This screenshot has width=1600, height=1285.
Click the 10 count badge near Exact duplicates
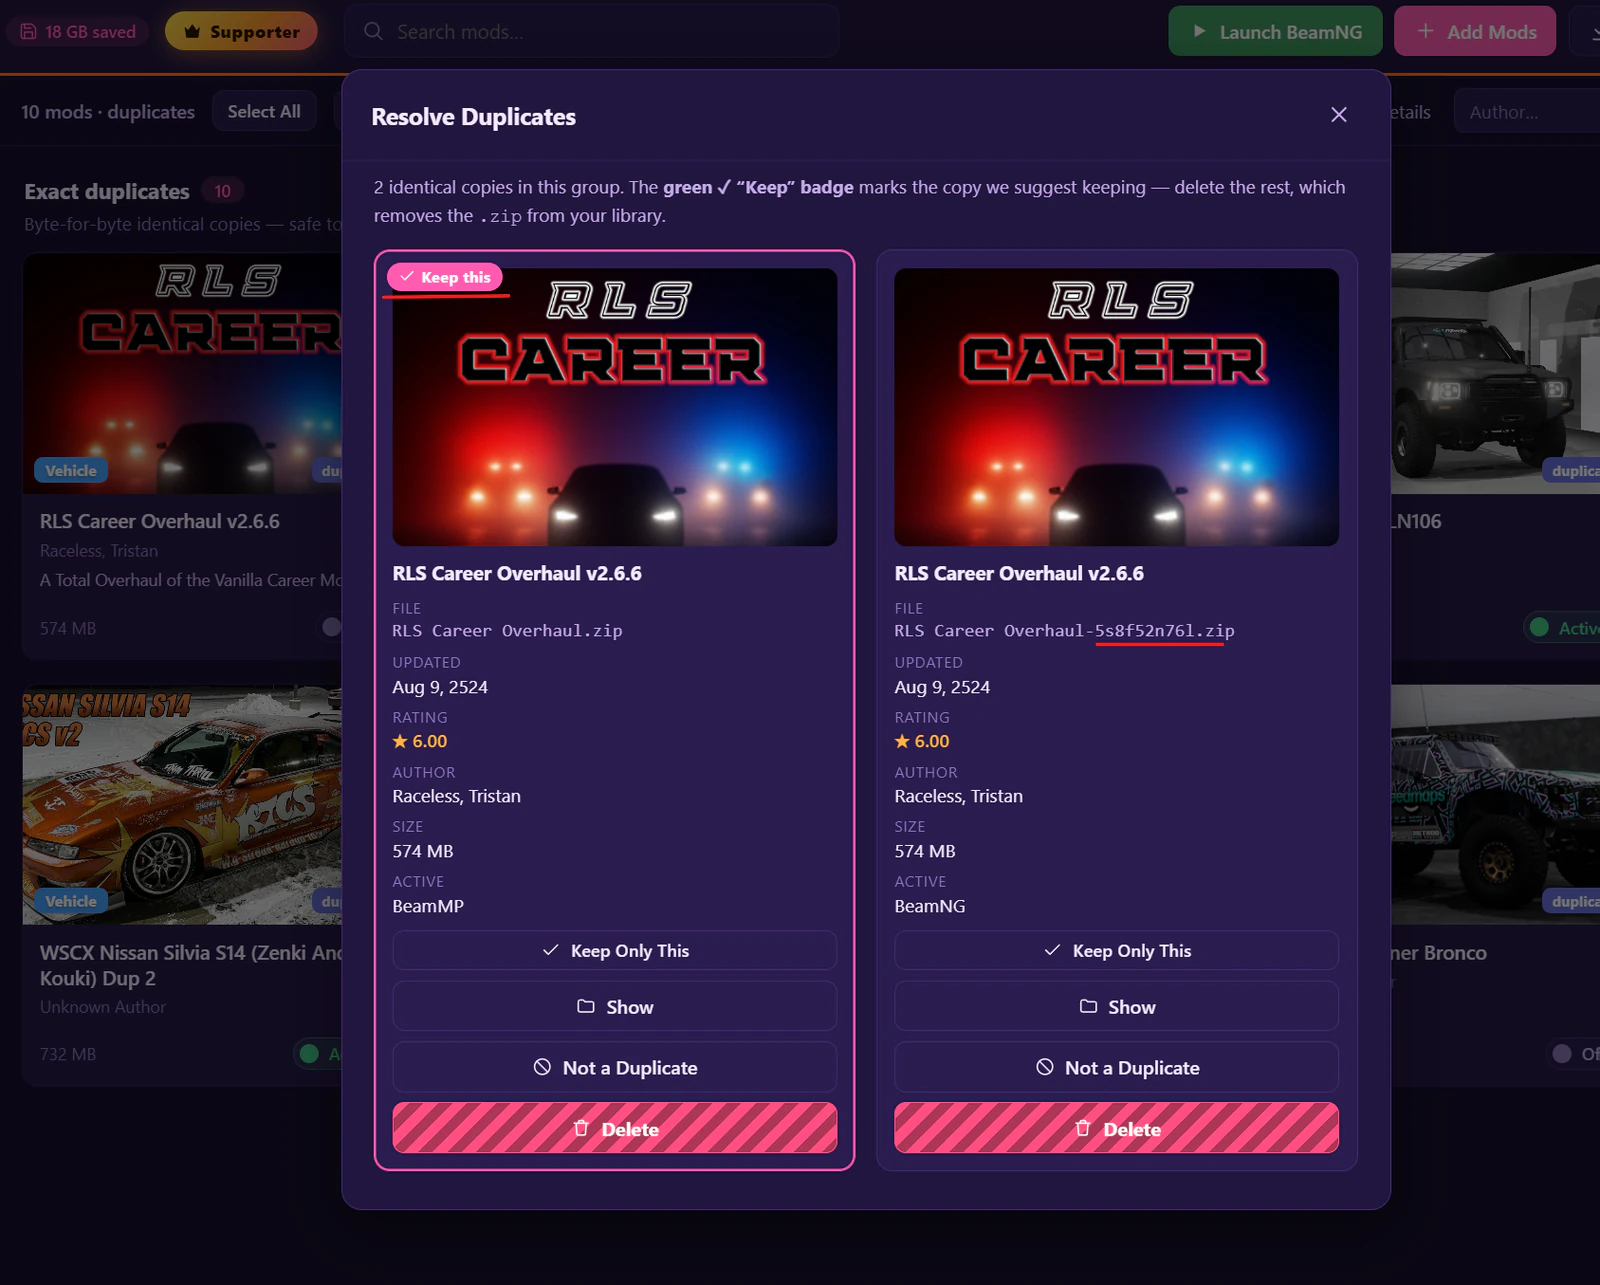(x=222, y=191)
